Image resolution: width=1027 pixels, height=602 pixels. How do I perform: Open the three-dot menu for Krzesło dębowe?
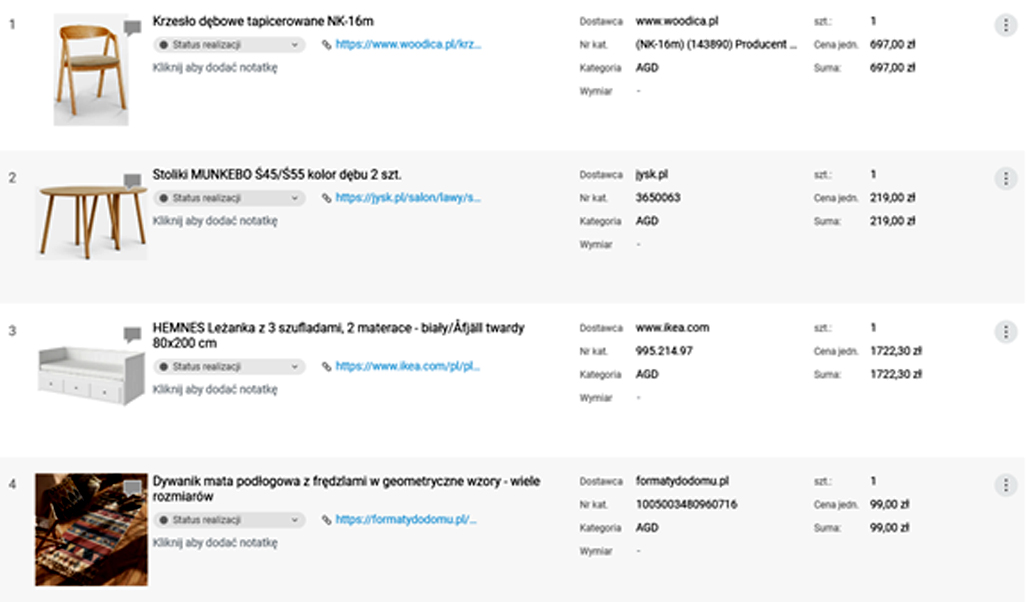click(1005, 25)
